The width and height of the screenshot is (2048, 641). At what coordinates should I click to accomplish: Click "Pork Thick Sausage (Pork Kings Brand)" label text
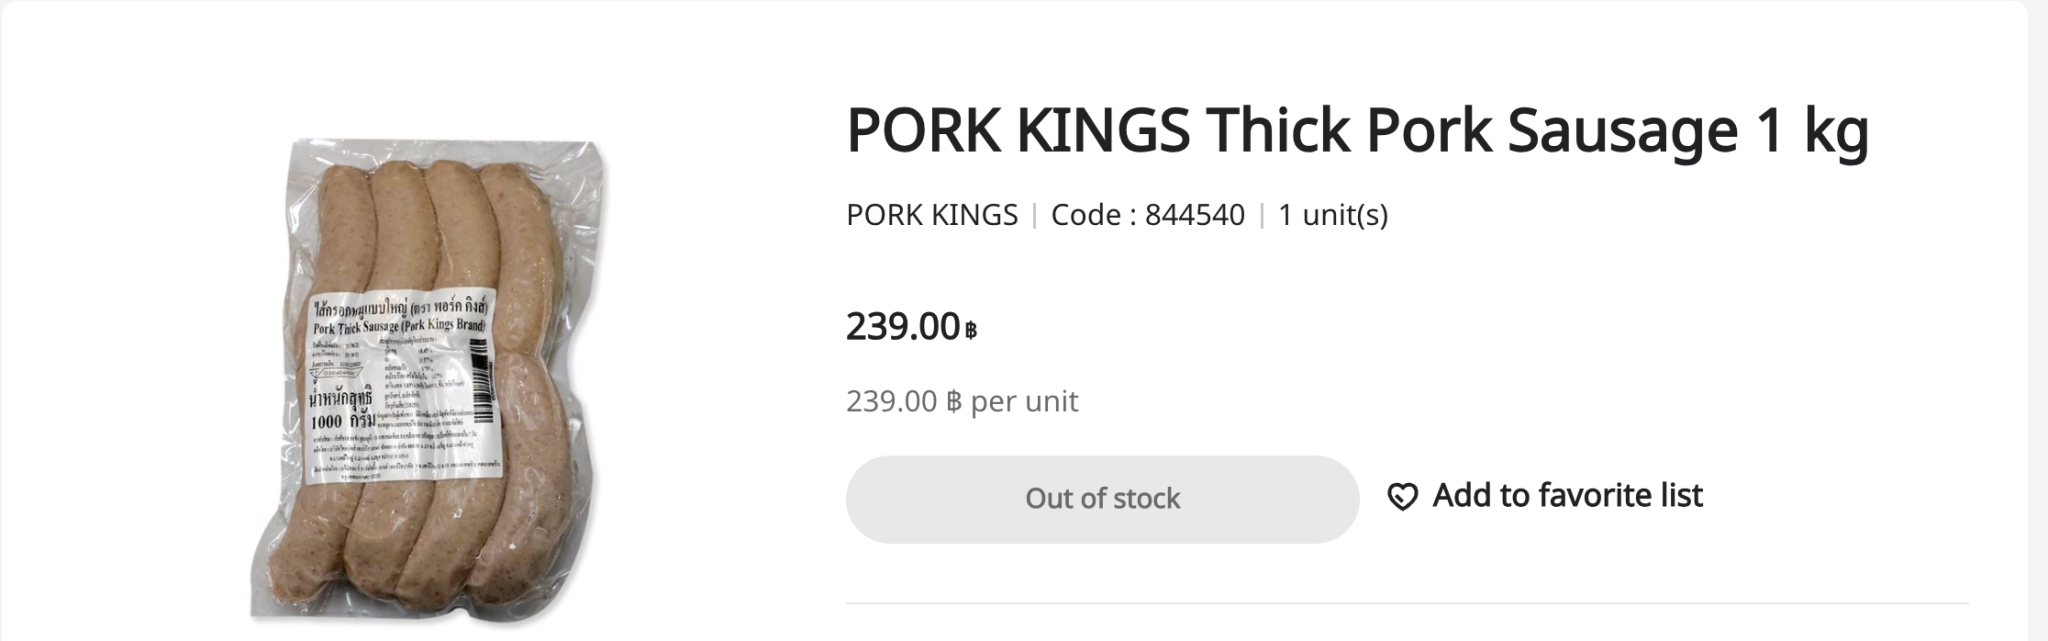point(399,326)
